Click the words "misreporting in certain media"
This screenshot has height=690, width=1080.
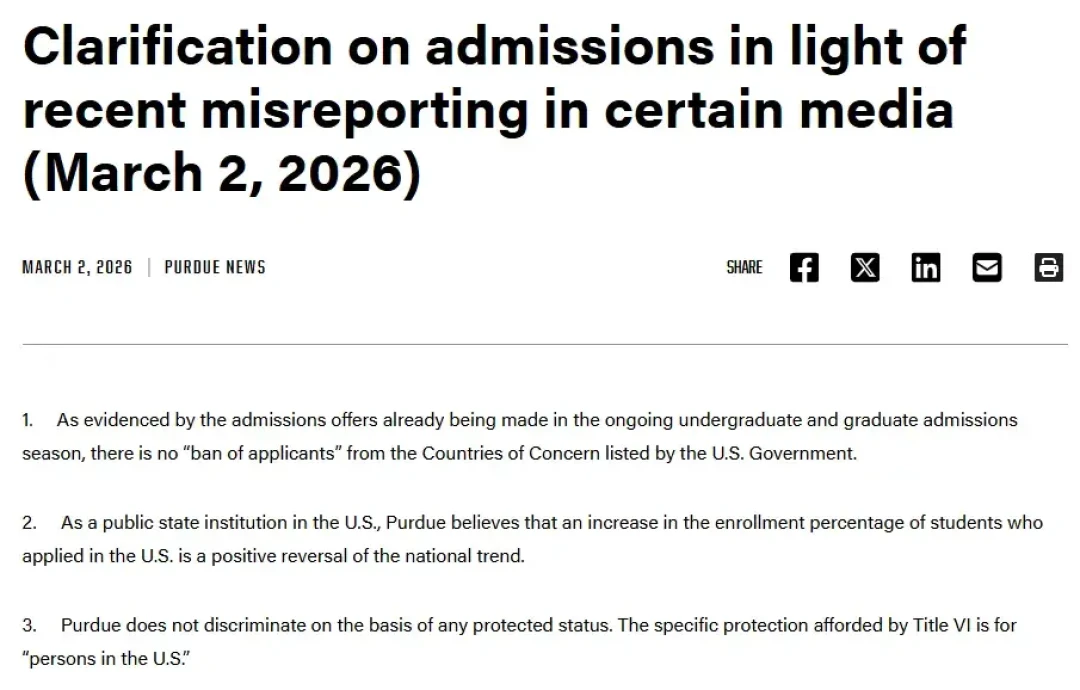coord(577,111)
